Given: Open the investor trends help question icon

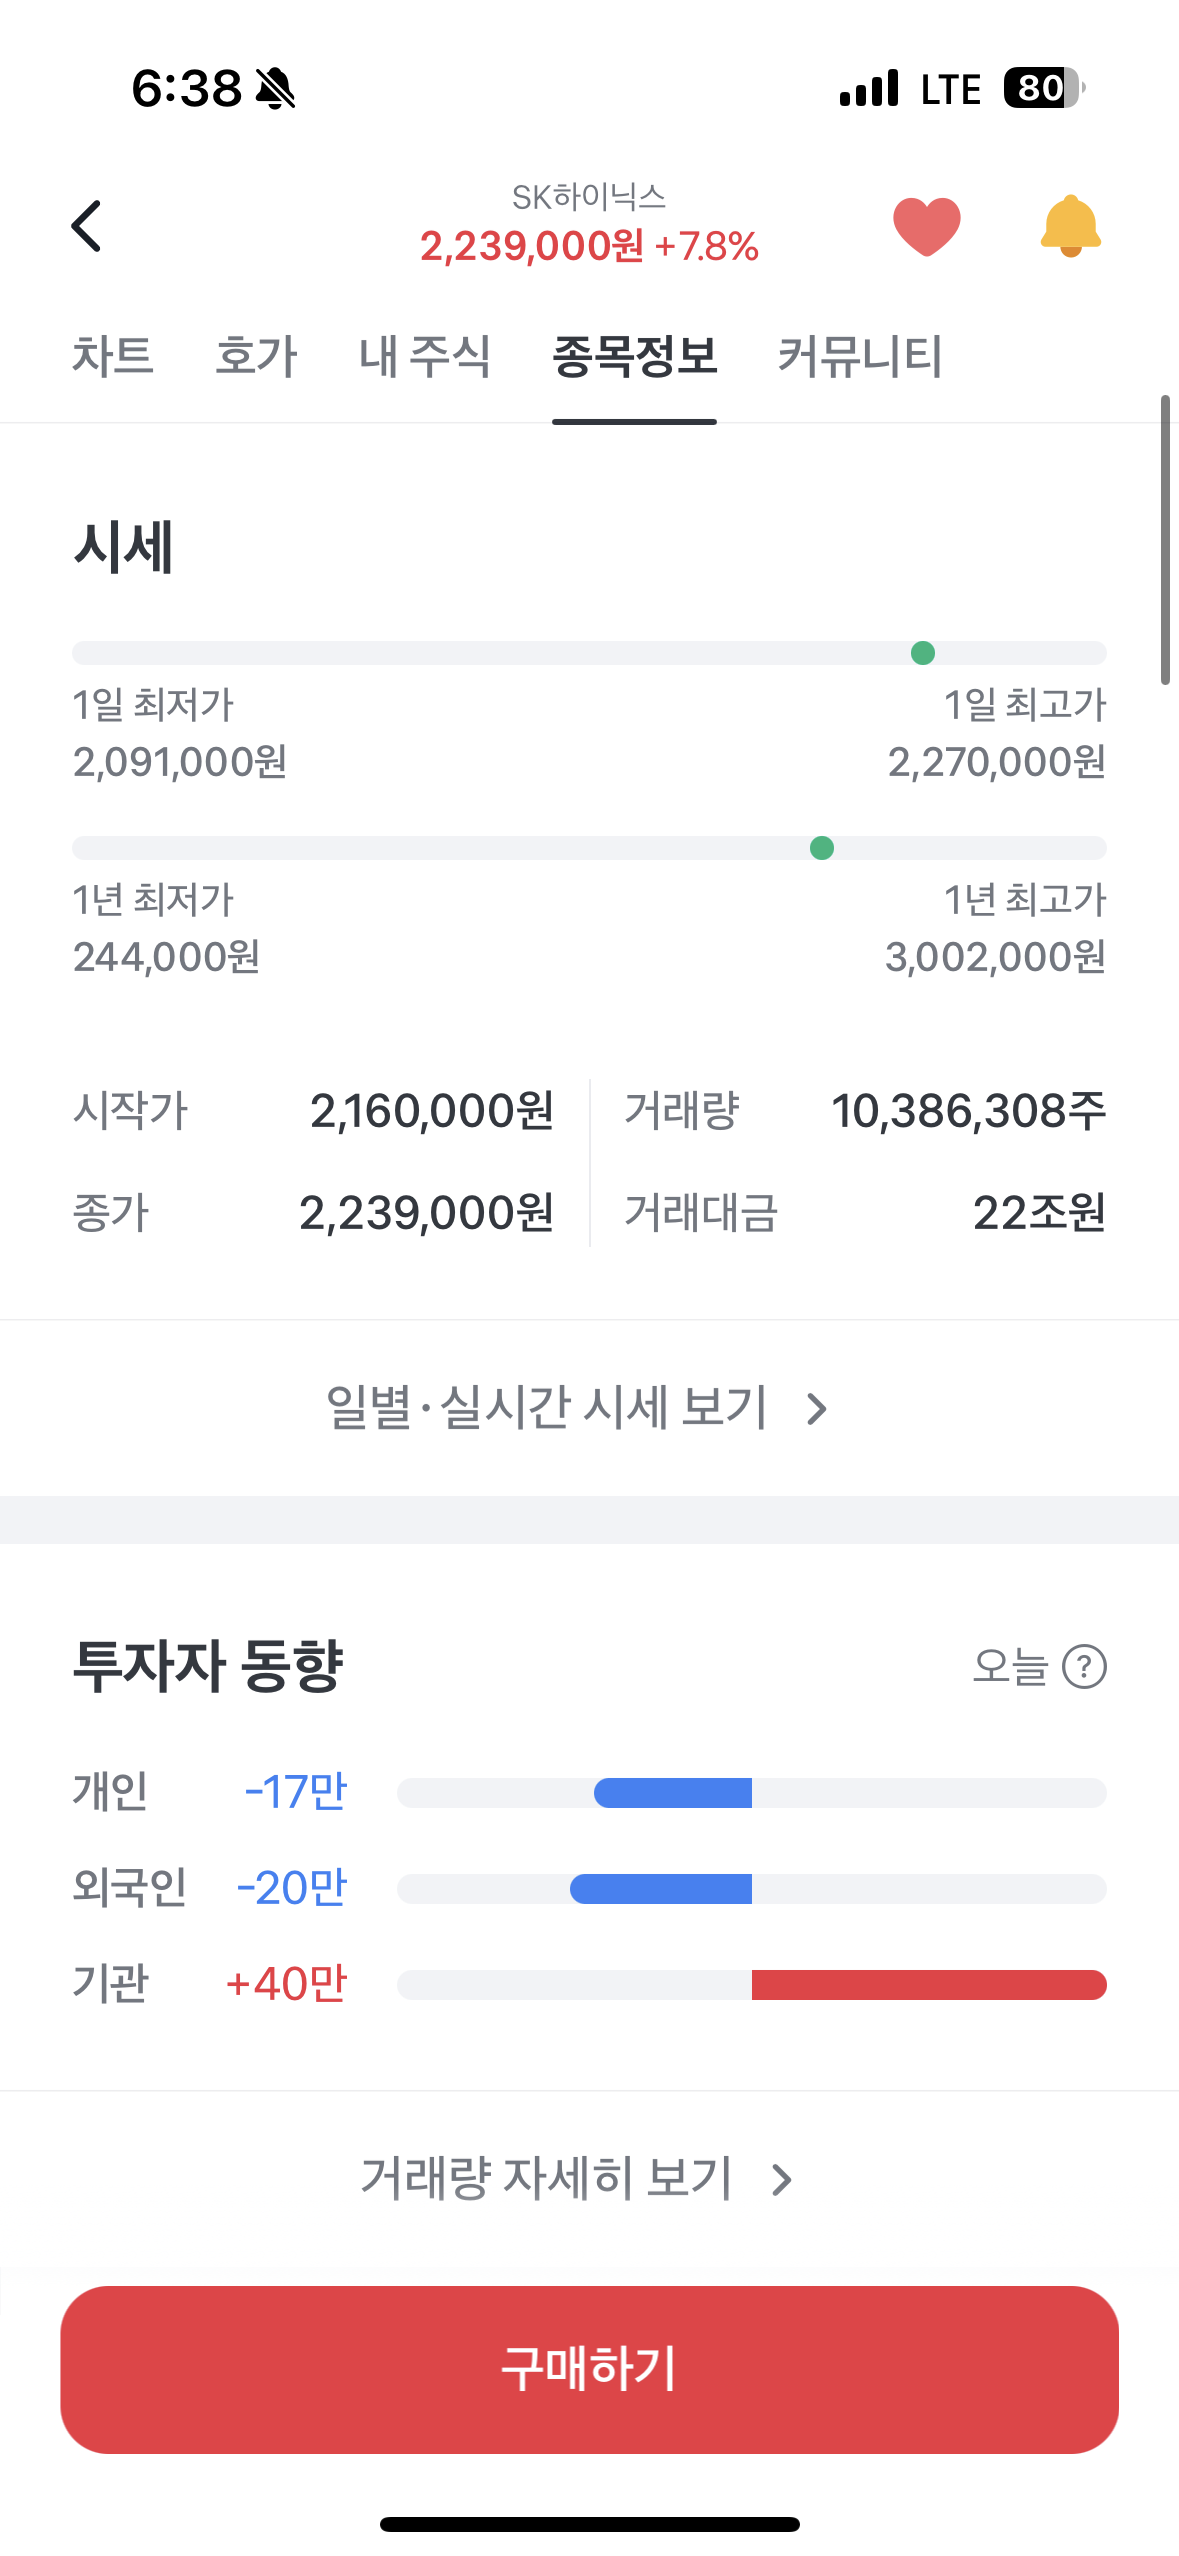Looking at the screenshot, I should [x=1084, y=1666].
